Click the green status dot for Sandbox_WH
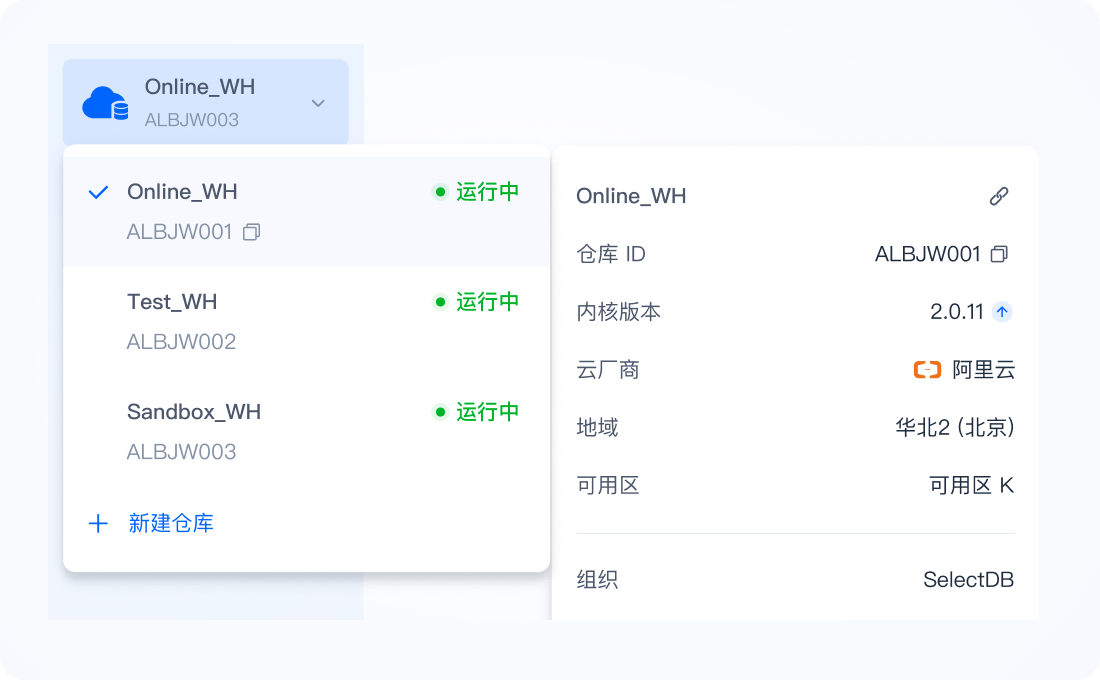1100x680 pixels. (x=442, y=411)
